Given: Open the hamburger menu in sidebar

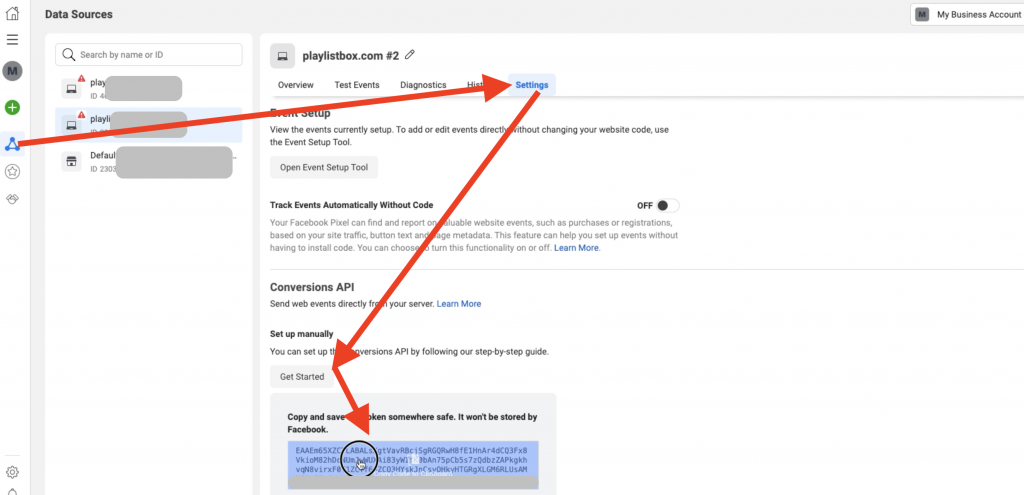Looking at the screenshot, I should pyautogui.click(x=13, y=40).
